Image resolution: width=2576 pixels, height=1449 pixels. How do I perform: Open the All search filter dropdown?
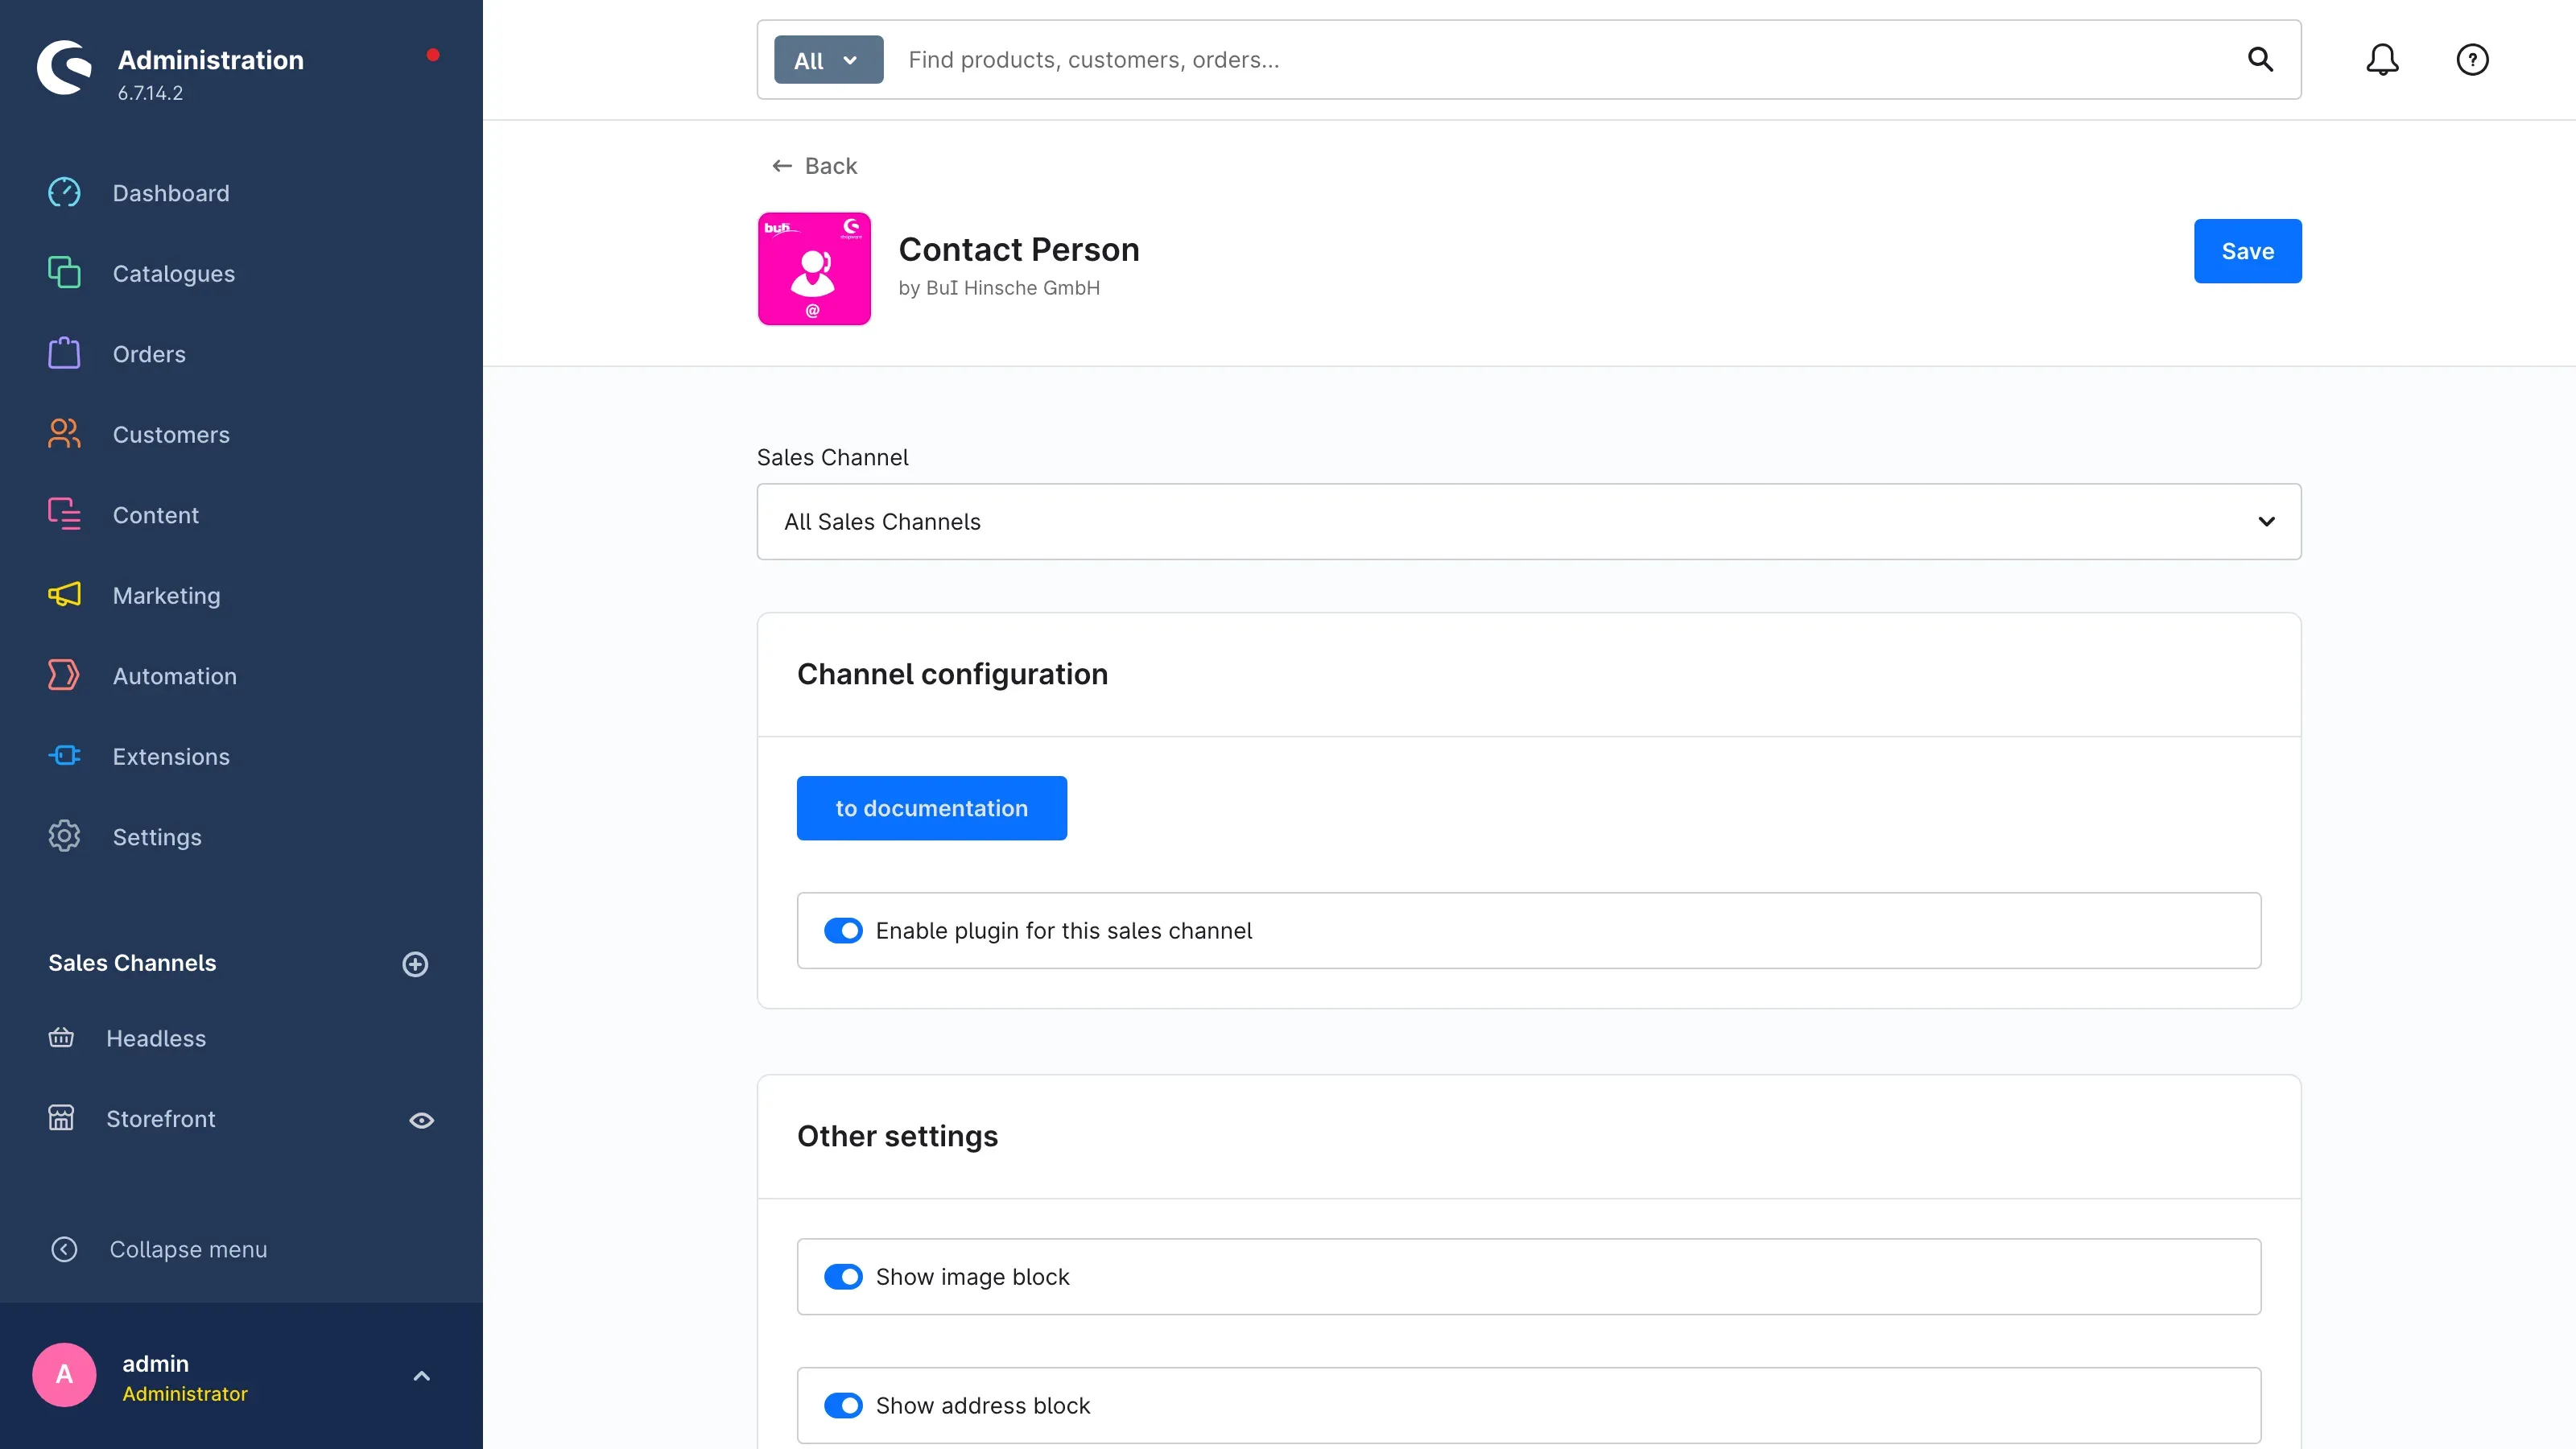pyautogui.click(x=828, y=60)
